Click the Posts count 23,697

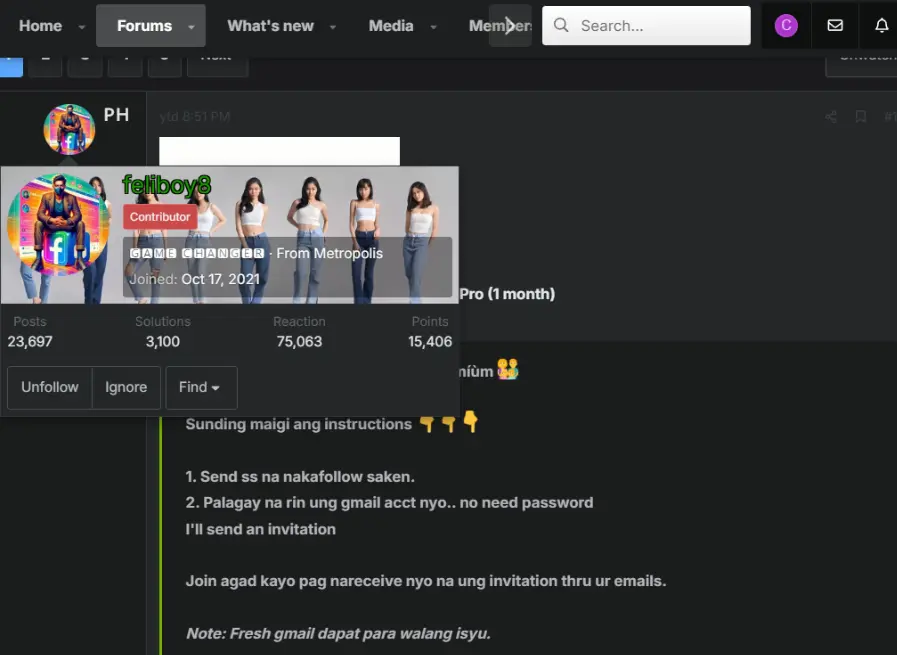click(x=30, y=342)
